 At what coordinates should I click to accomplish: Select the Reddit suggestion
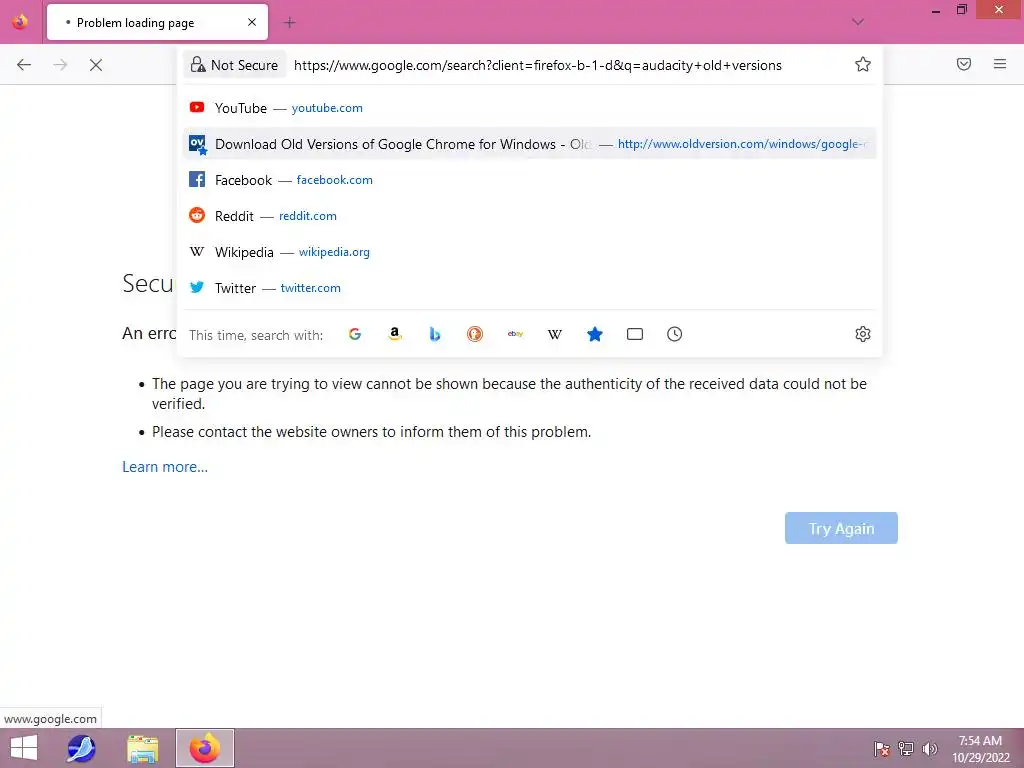(x=530, y=216)
